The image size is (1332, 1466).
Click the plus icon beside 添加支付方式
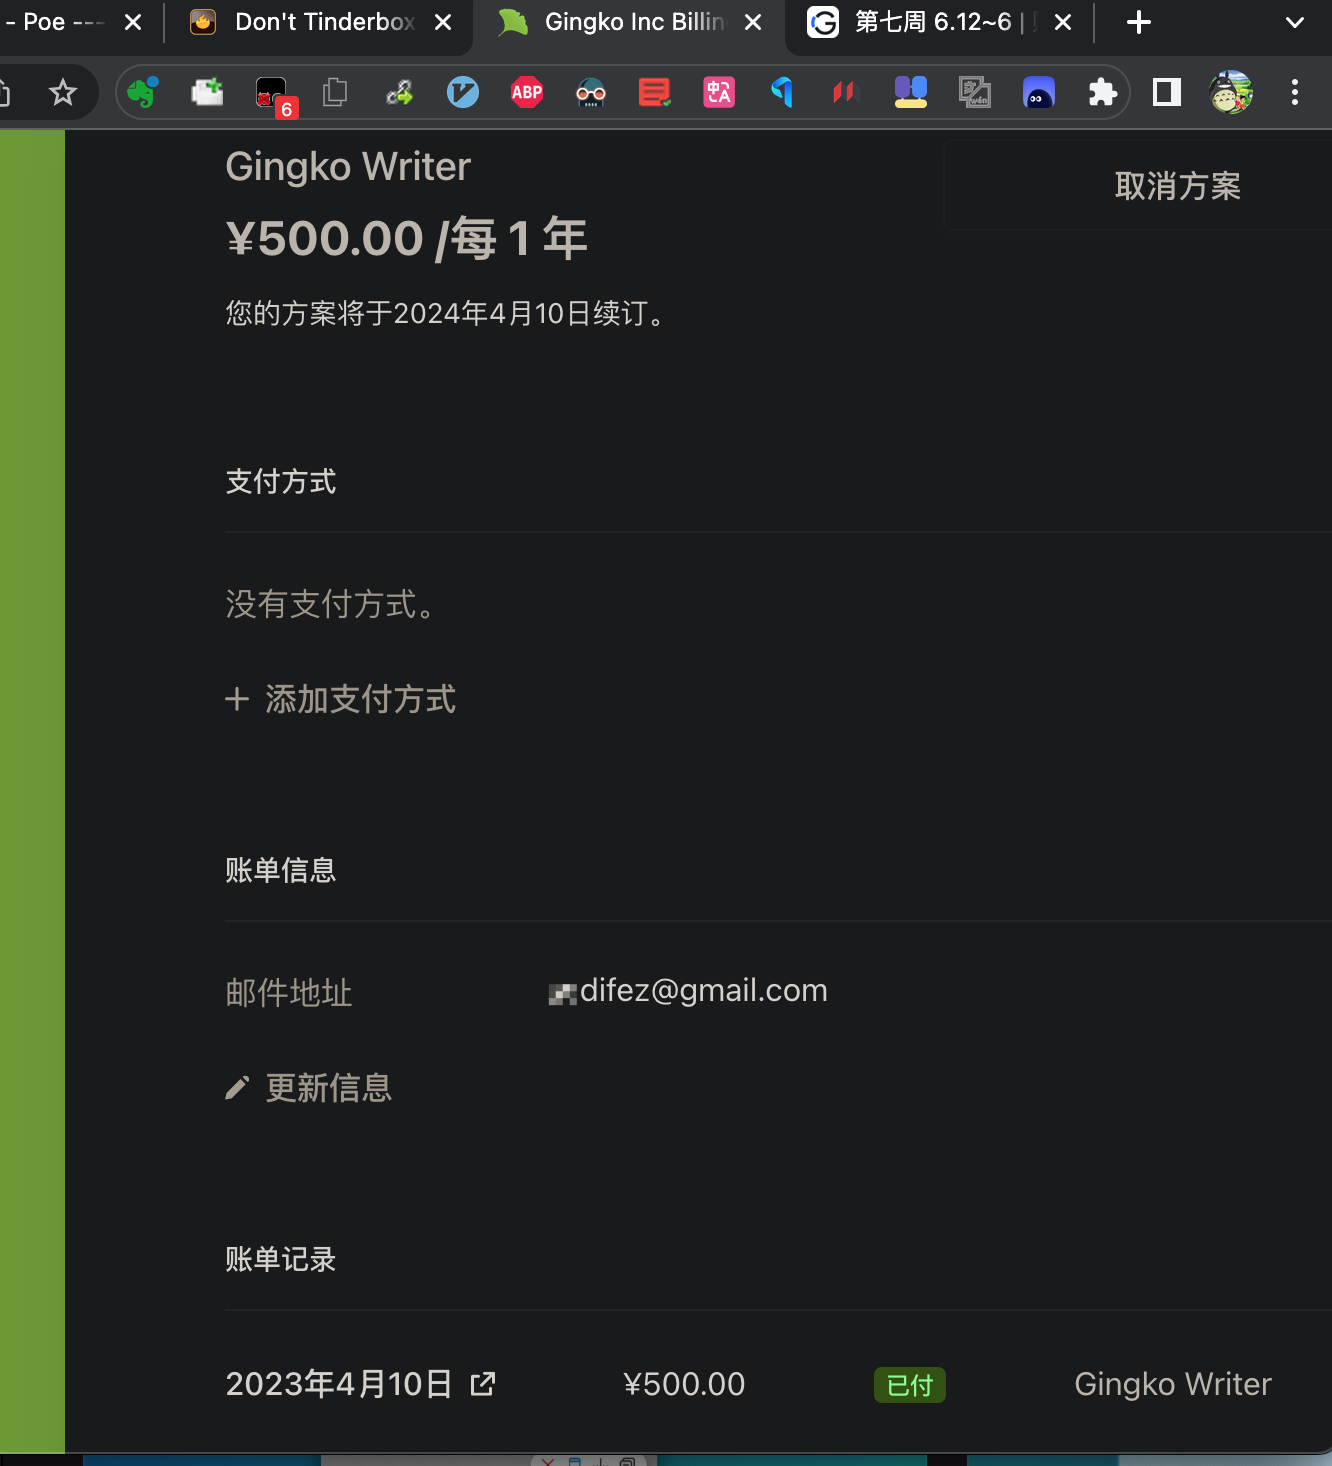(x=237, y=699)
